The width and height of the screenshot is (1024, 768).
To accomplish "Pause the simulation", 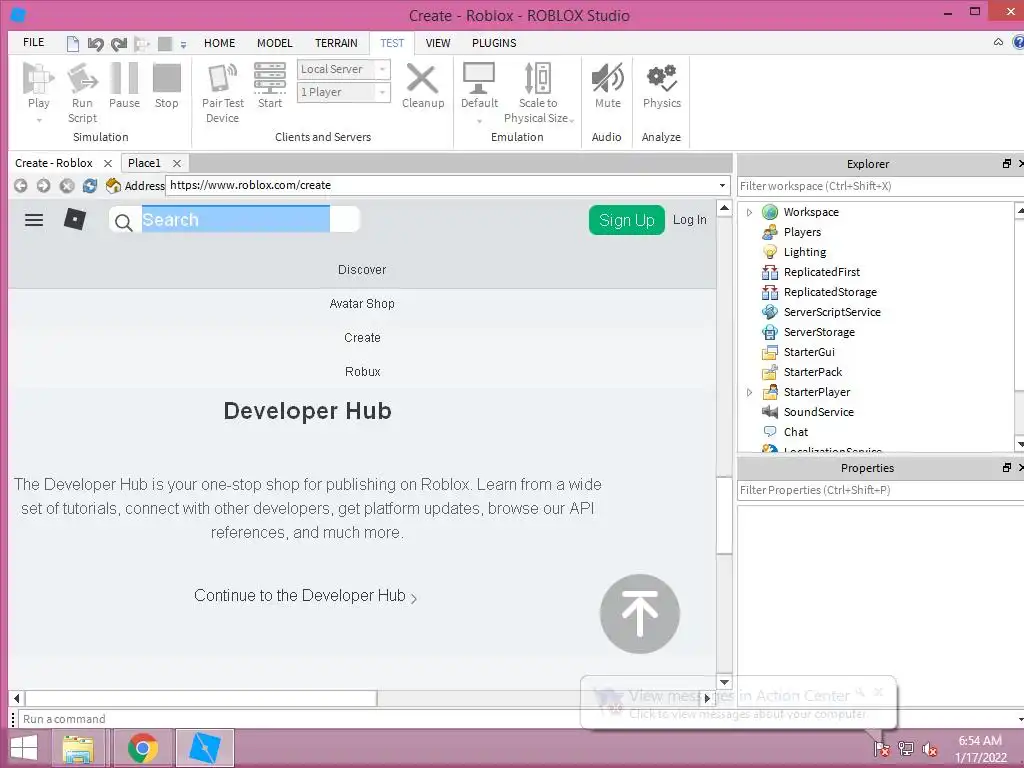I will pyautogui.click(x=124, y=78).
